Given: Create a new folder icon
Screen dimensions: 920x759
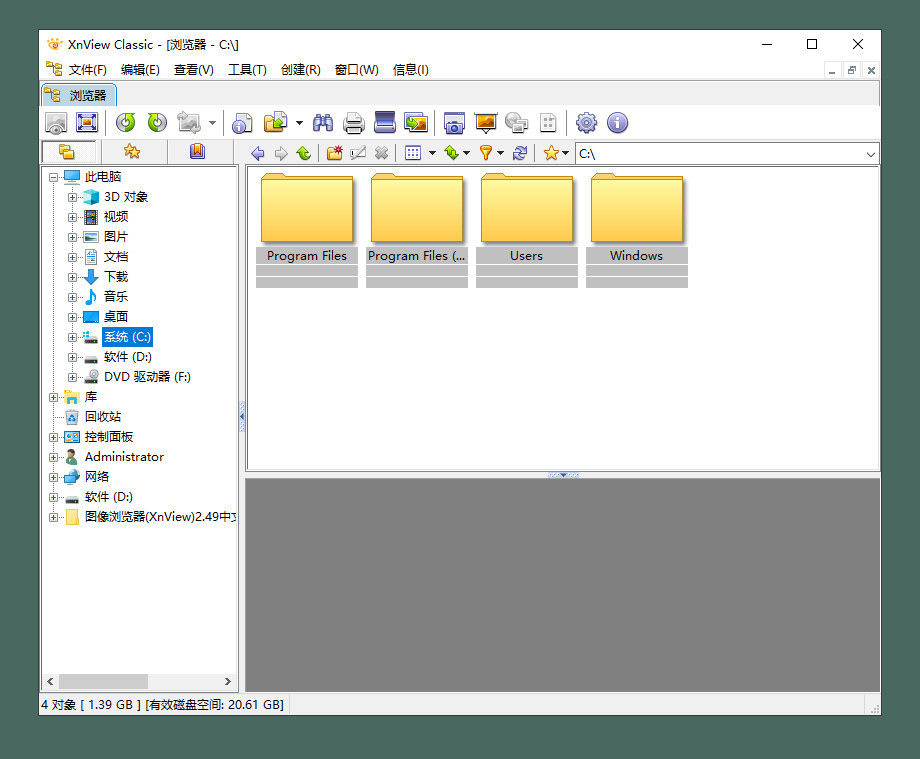Looking at the screenshot, I should (334, 153).
